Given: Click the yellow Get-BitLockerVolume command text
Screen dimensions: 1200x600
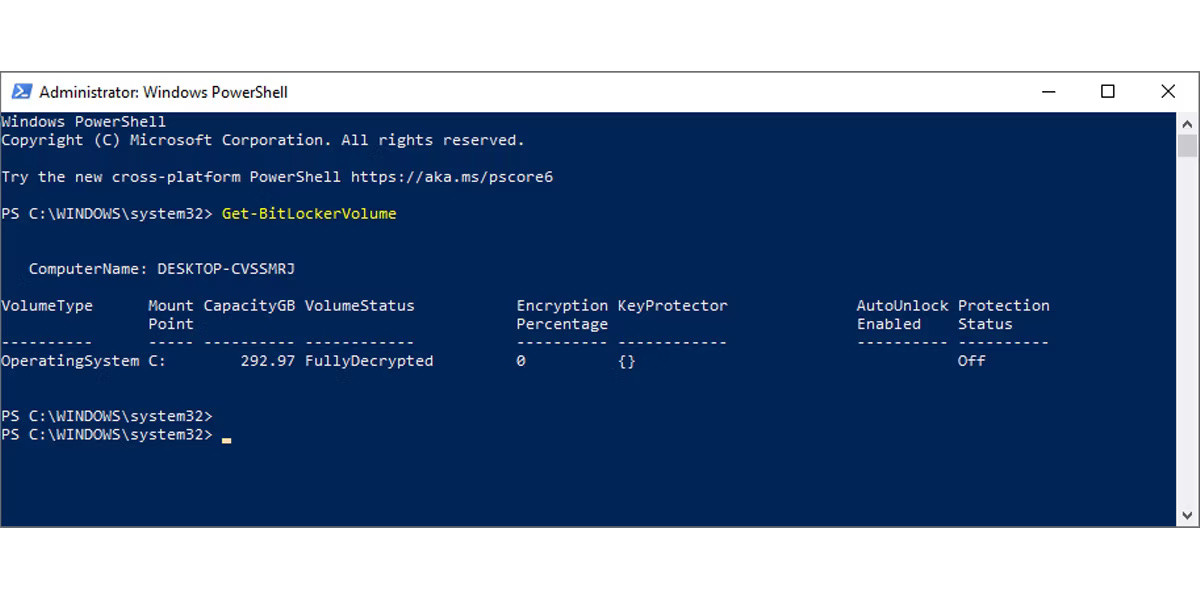Looking at the screenshot, I should coord(308,213).
